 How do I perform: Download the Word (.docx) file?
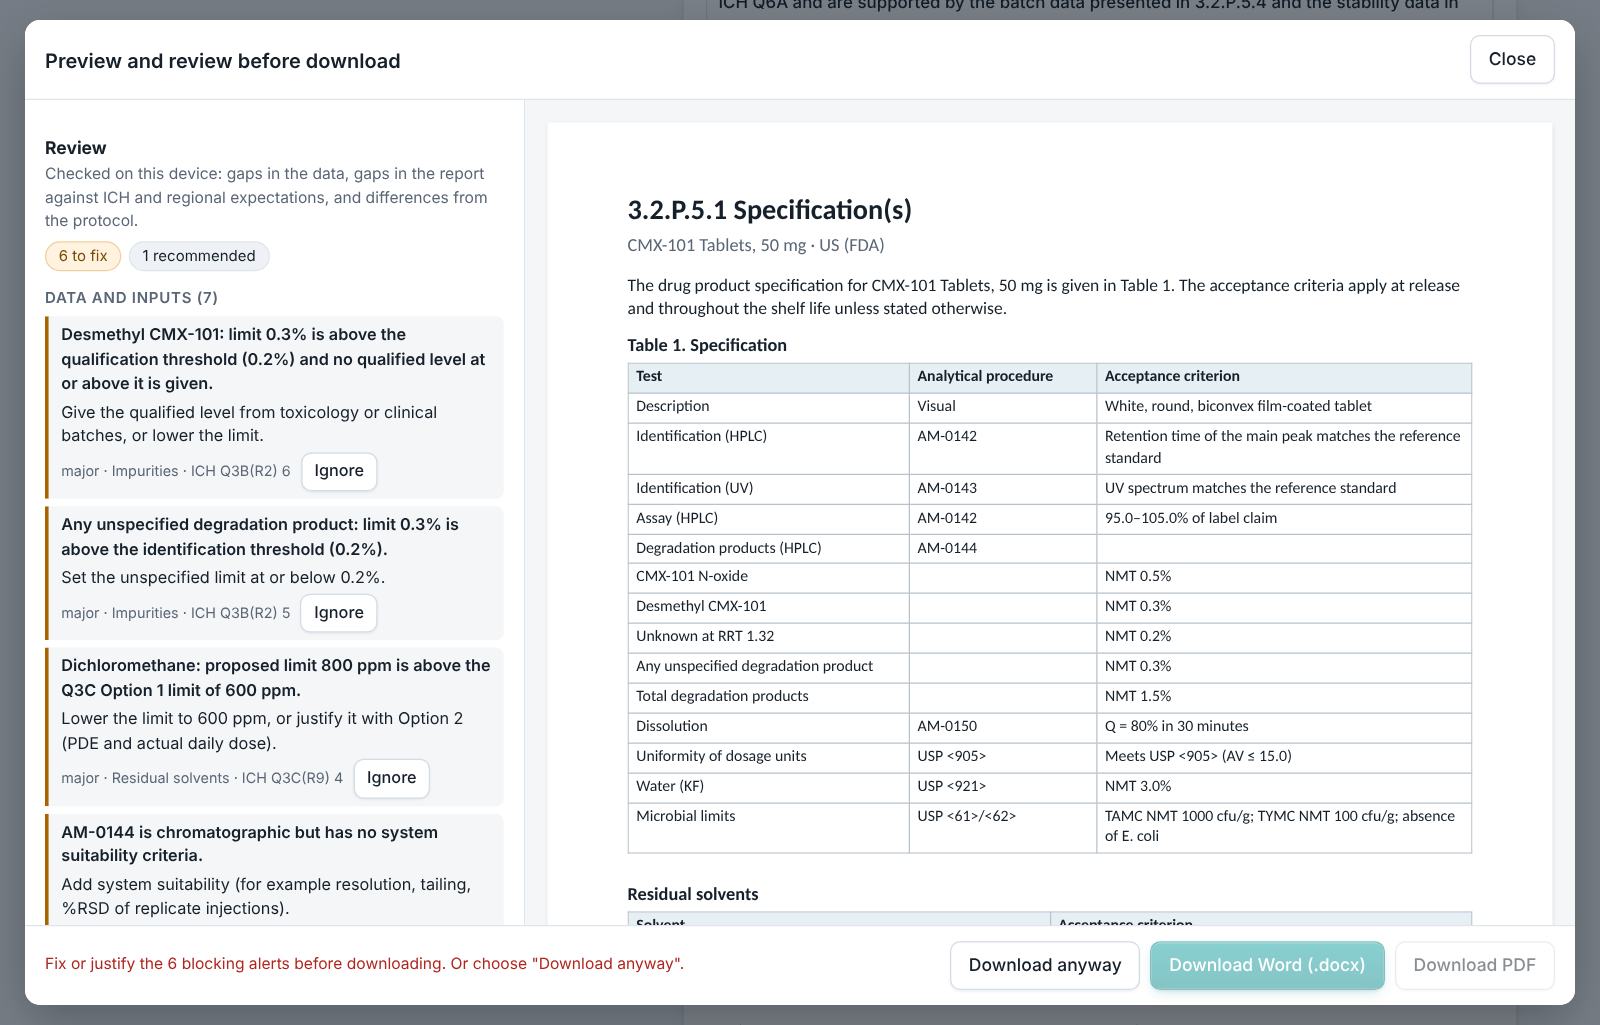(1267, 965)
